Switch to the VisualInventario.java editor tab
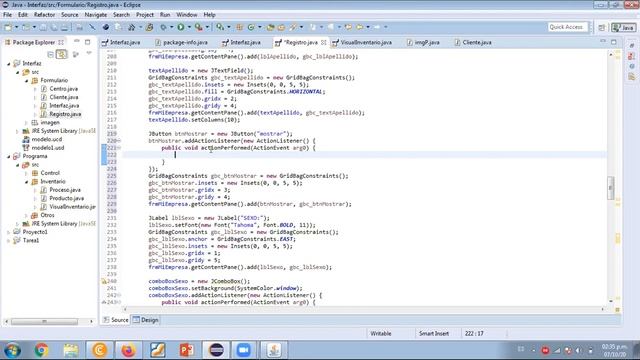 coord(362,42)
